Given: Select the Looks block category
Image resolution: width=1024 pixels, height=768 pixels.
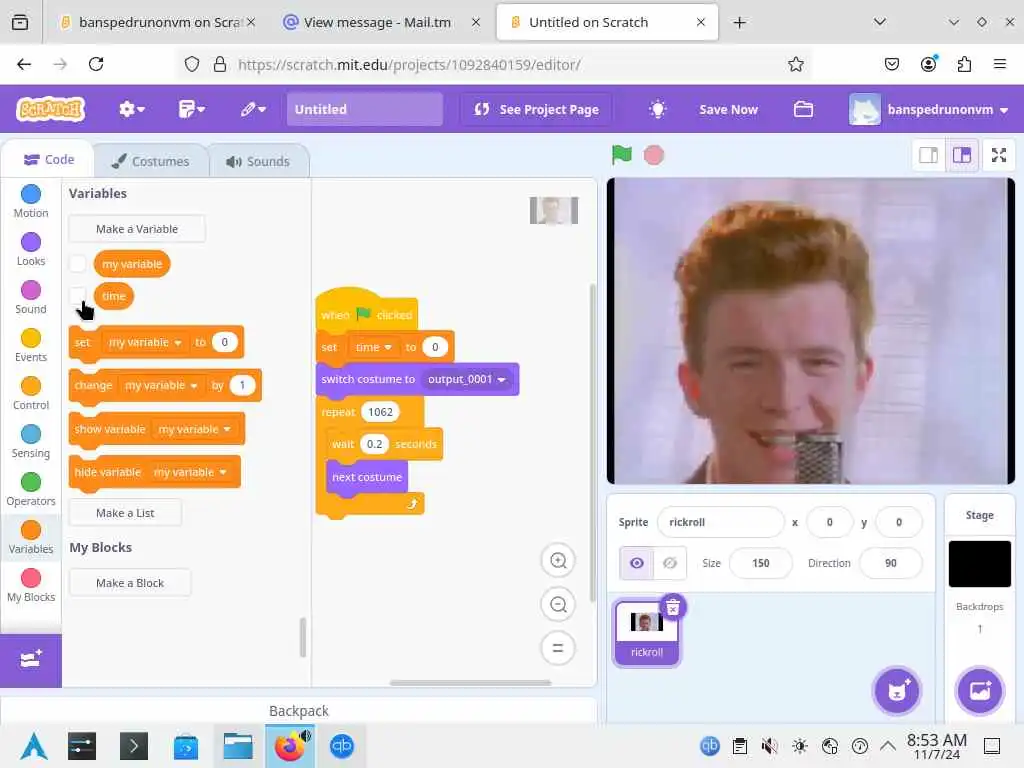Looking at the screenshot, I should (31, 249).
